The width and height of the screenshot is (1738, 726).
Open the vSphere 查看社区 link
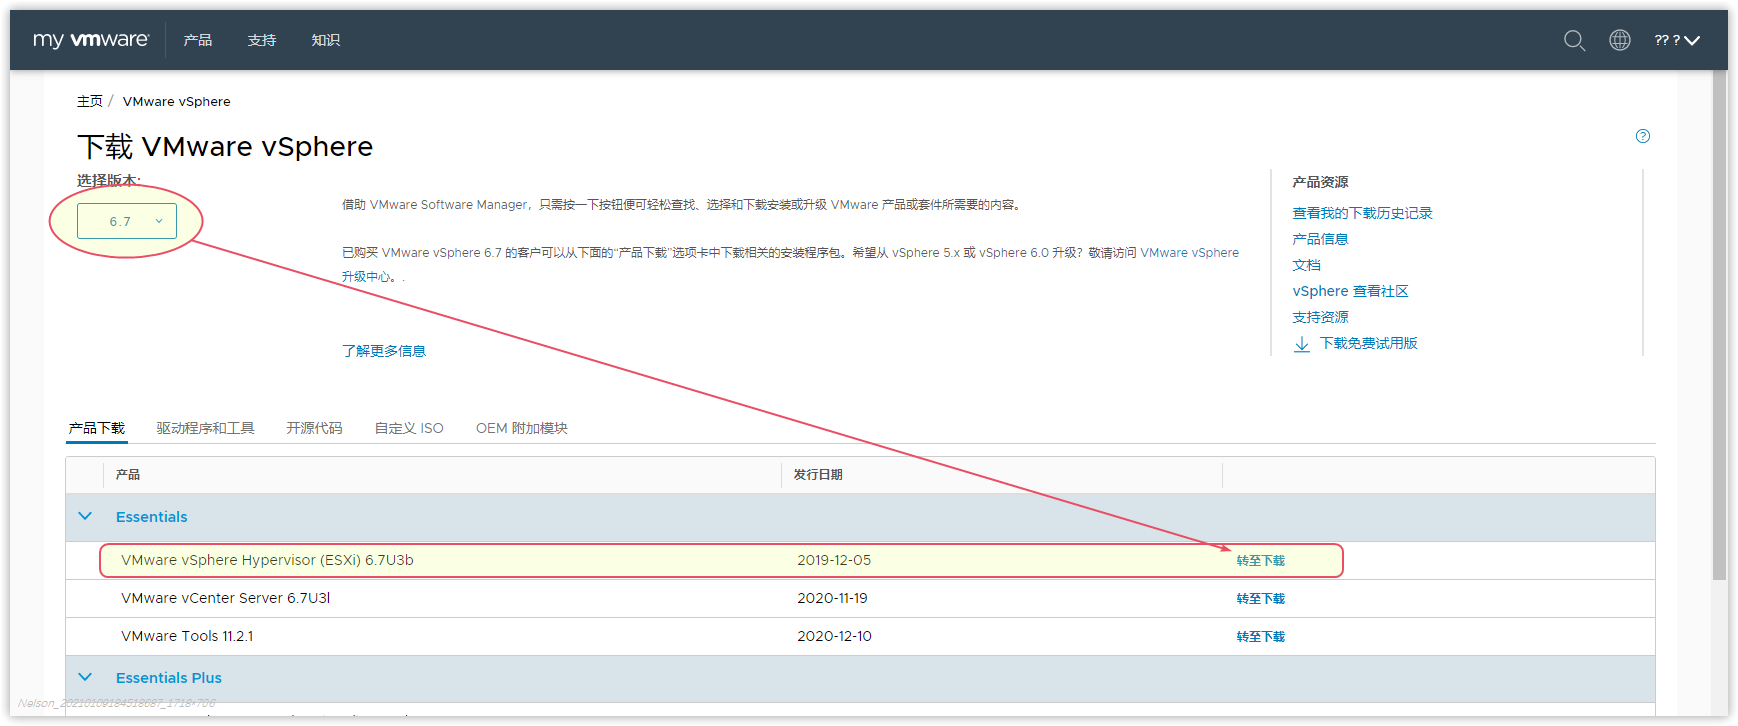coord(1350,291)
